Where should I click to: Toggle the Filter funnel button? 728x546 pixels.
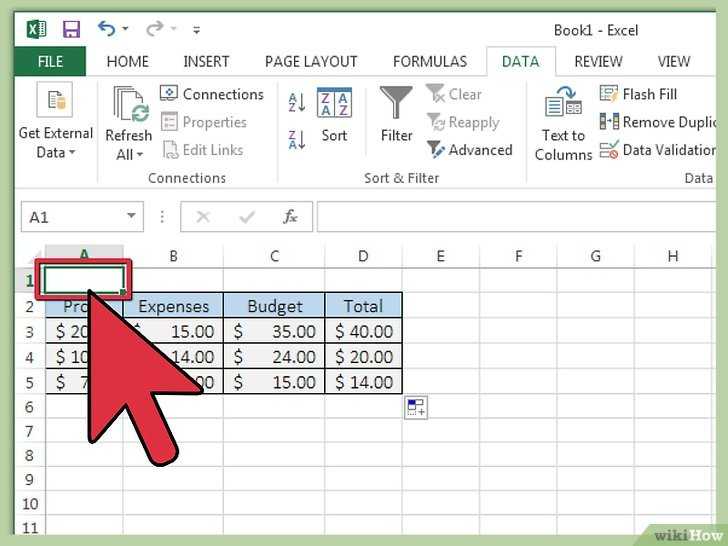pyautogui.click(x=396, y=114)
